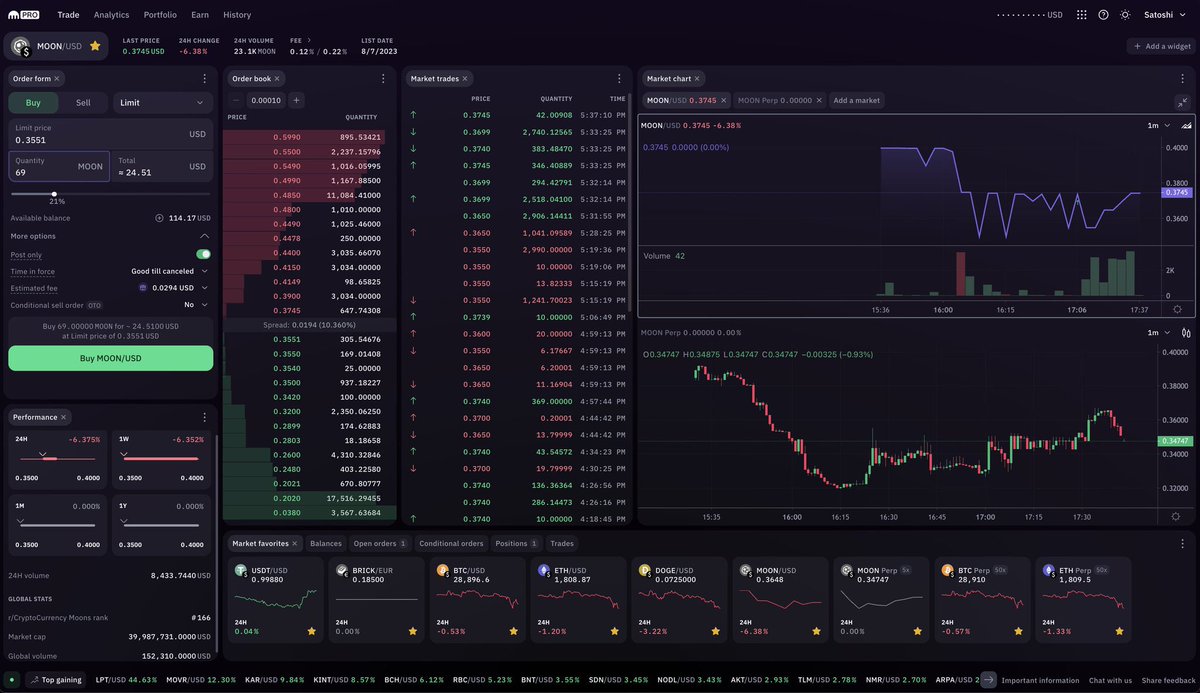The height and width of the screenshot is (693, 1200).
Task: Unfavorite BTC/USD star
Action: click(x=513, y=632)
